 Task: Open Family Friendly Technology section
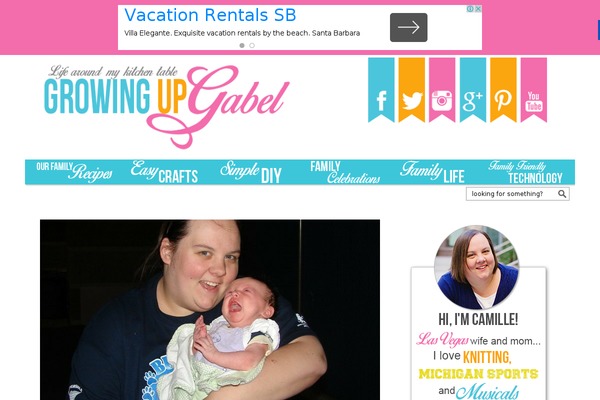(x=525, y=172)
